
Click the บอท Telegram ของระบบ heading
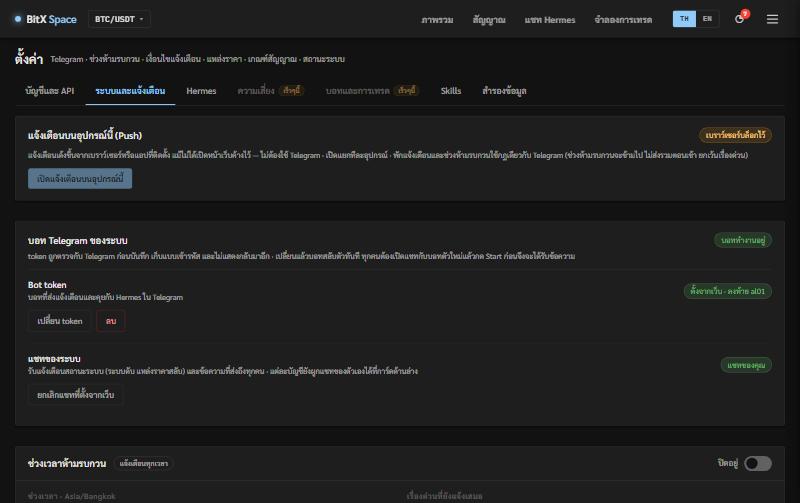[x=78, y=240]
